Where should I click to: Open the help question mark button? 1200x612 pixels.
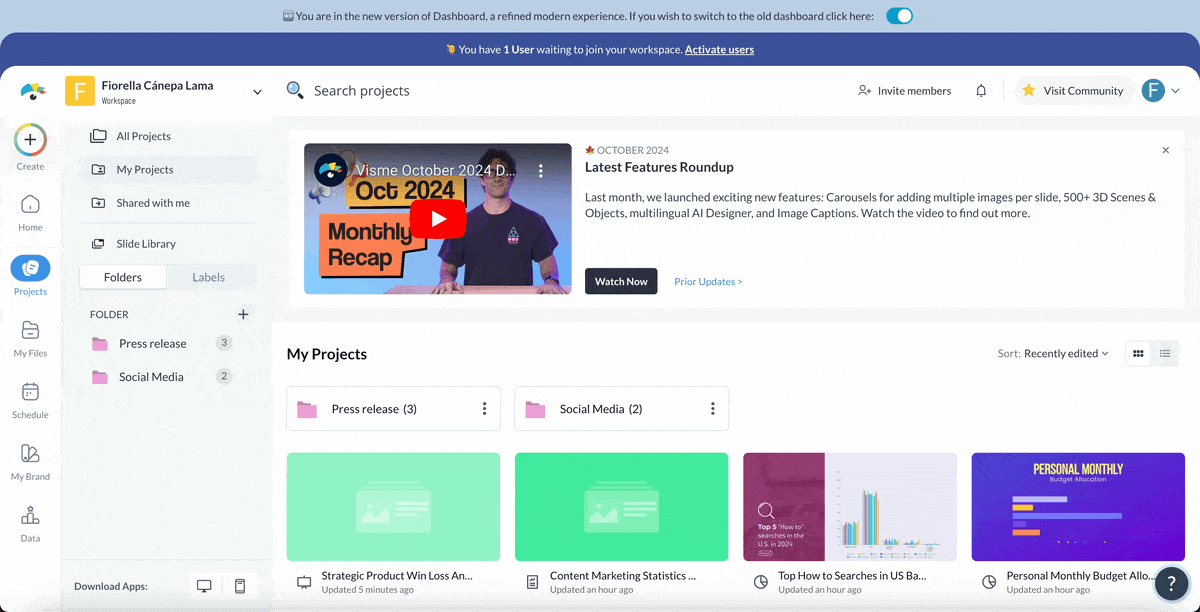pos(1171,584)
